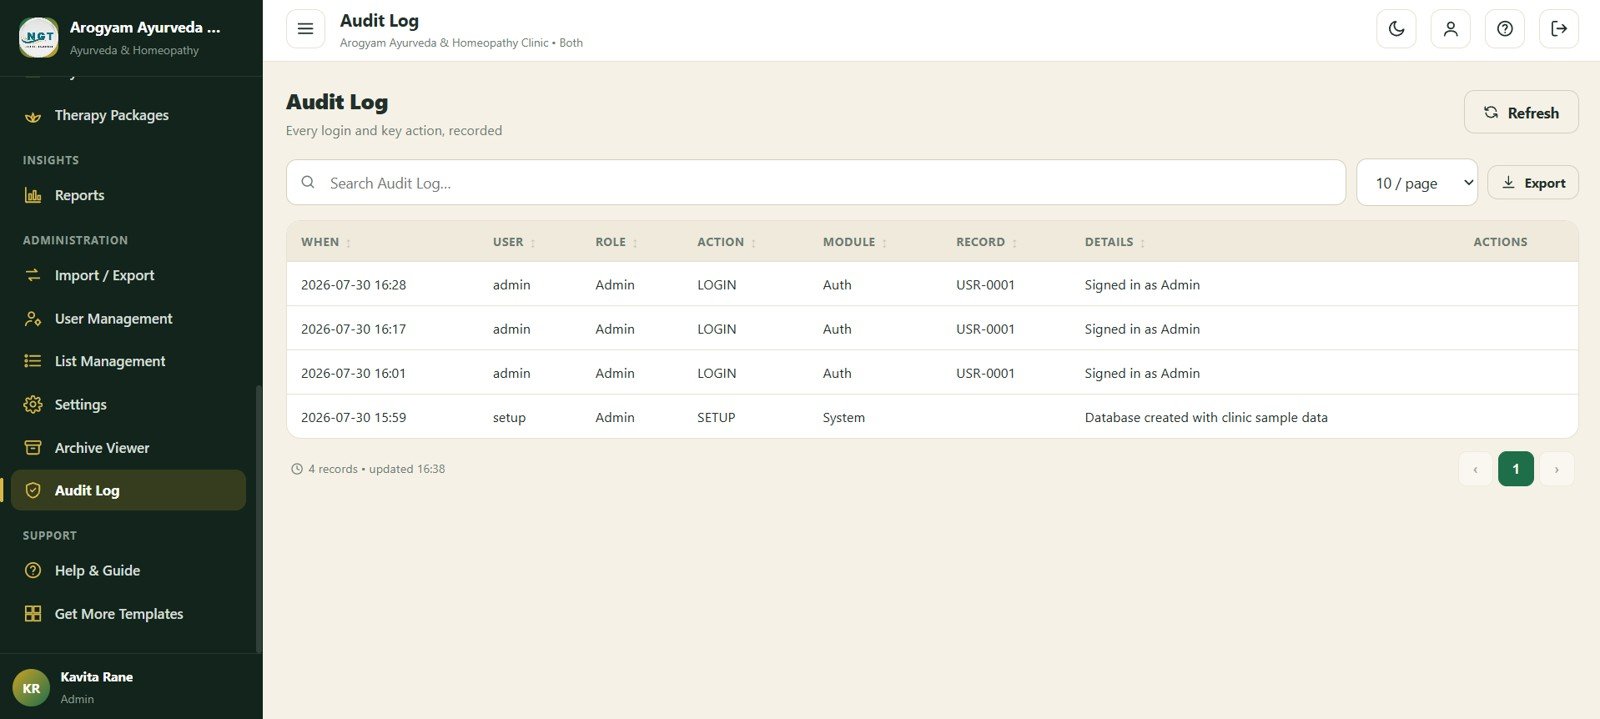Screen dimensions: 1600x719
Task: Click the Therapy Packages lotus icon
Action: click(33, 116)
